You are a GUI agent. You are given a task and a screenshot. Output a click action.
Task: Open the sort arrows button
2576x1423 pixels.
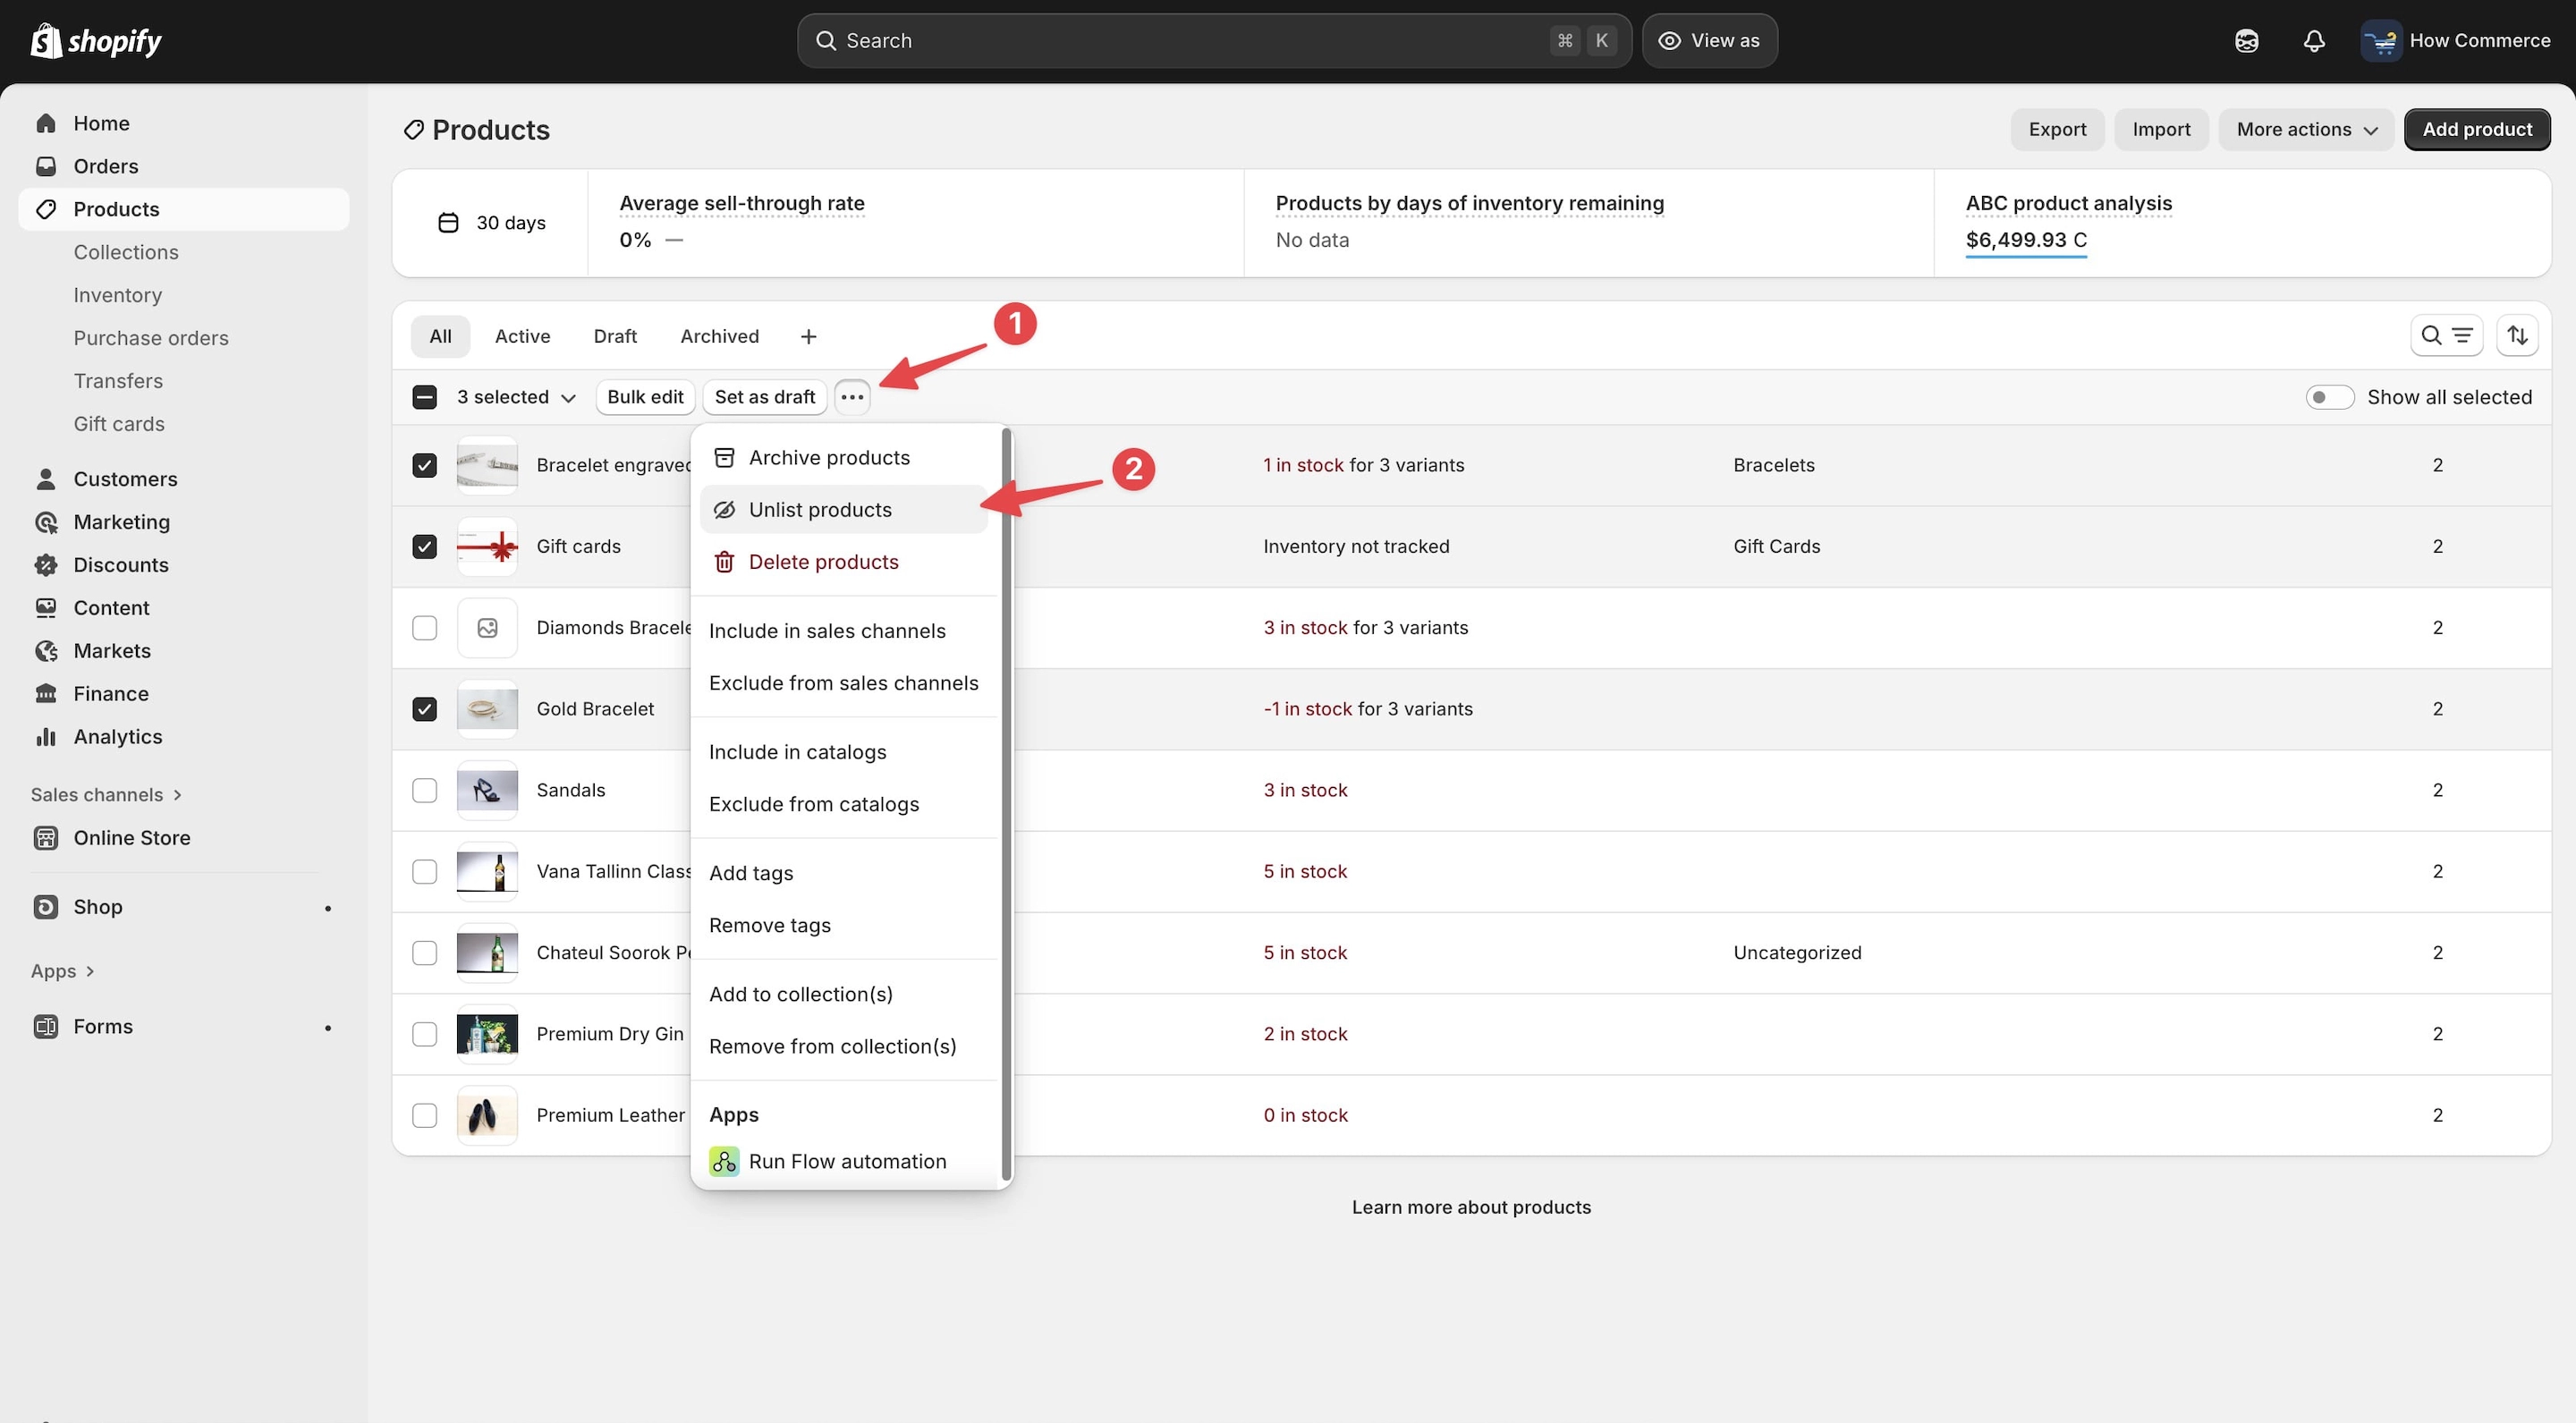coord(2517,336)
